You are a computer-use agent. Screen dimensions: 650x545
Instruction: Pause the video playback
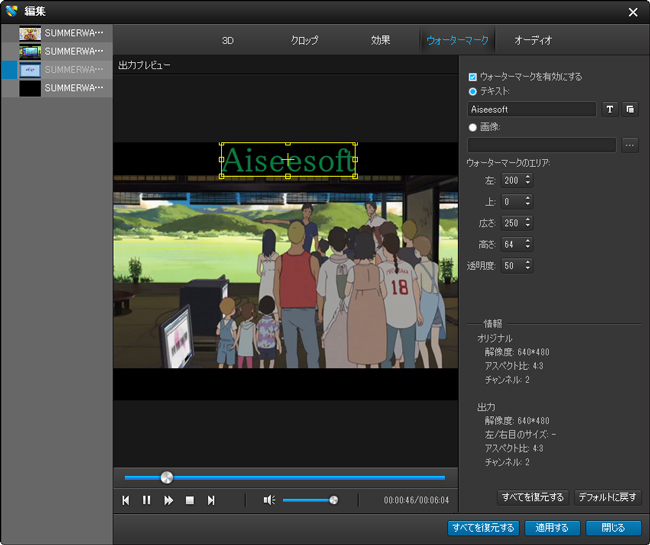(147, 500)
